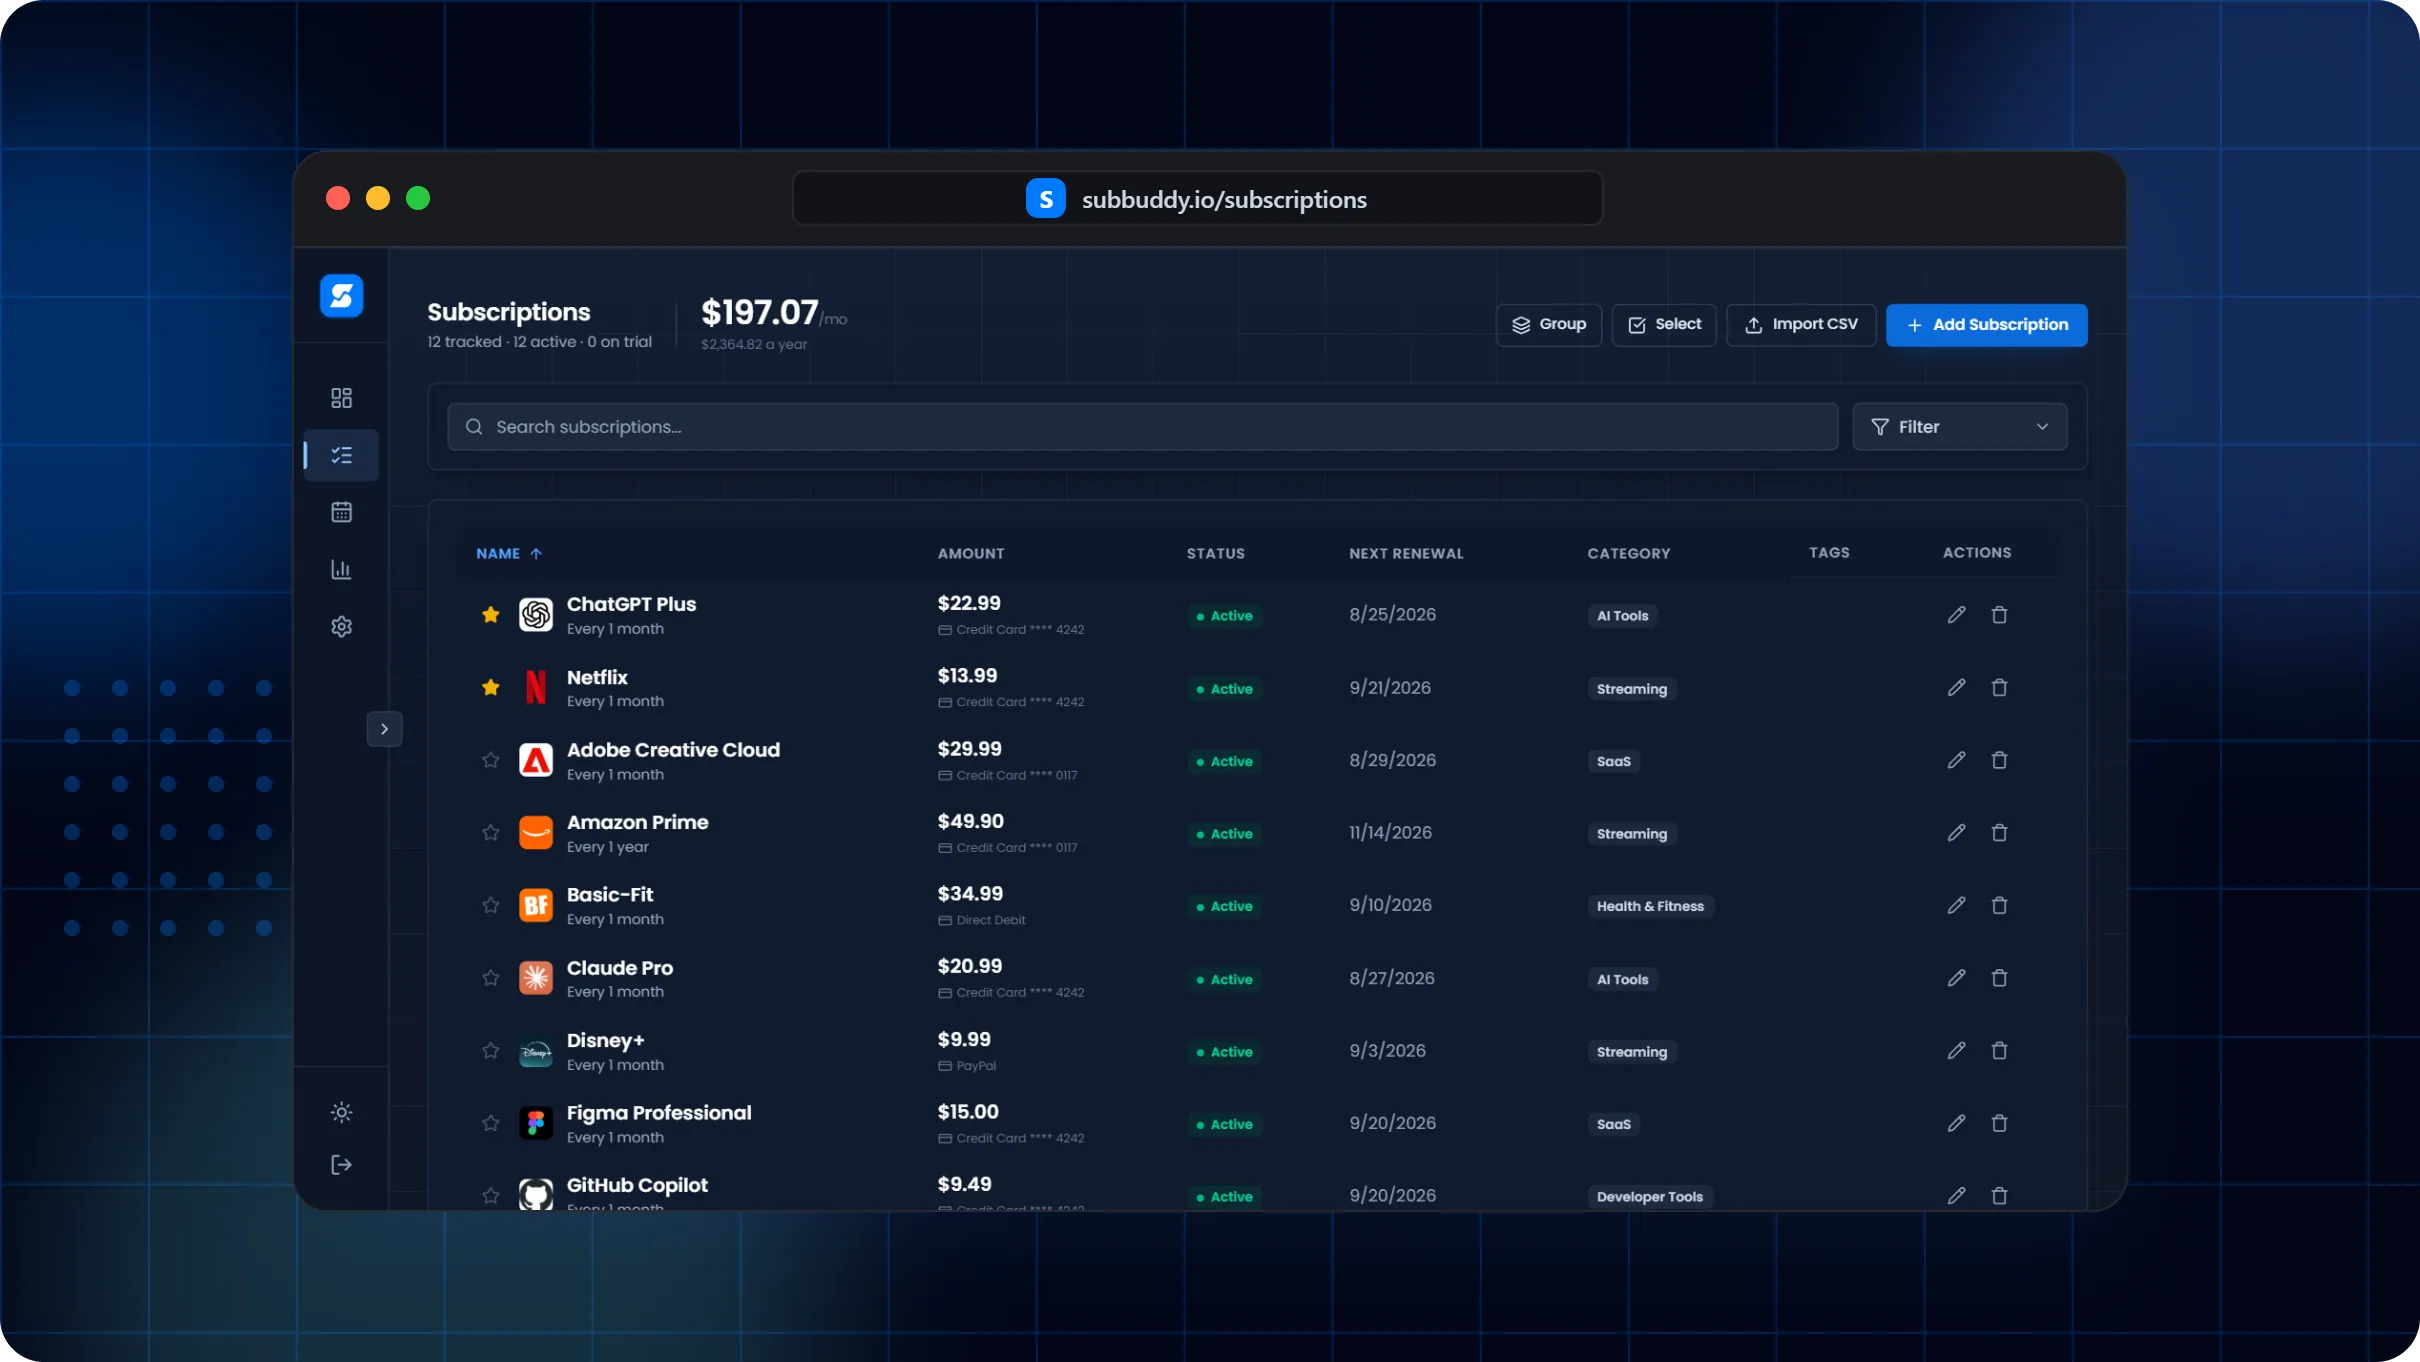Click the SubBuddy logo in sidebar
This screenshot has width=2420, height=1362.
(x=341, y=296)
